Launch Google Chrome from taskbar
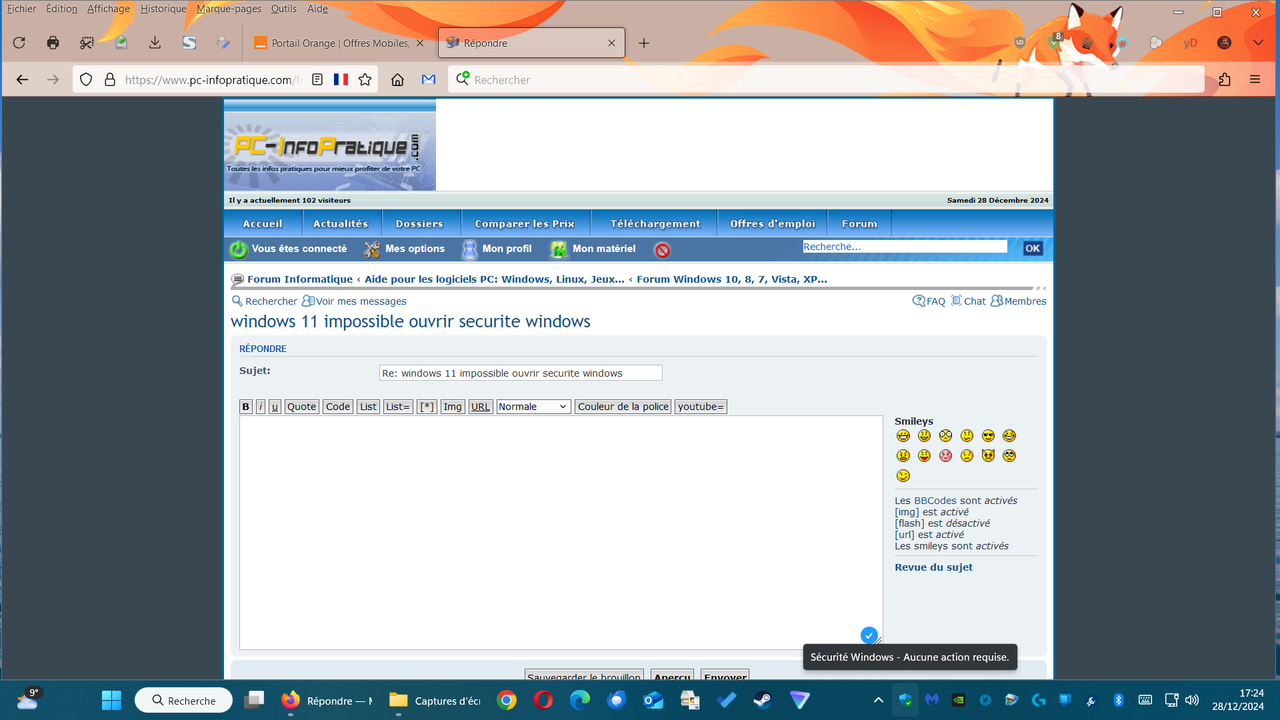Screen dimensions: 1280x720 coord(507,700)
